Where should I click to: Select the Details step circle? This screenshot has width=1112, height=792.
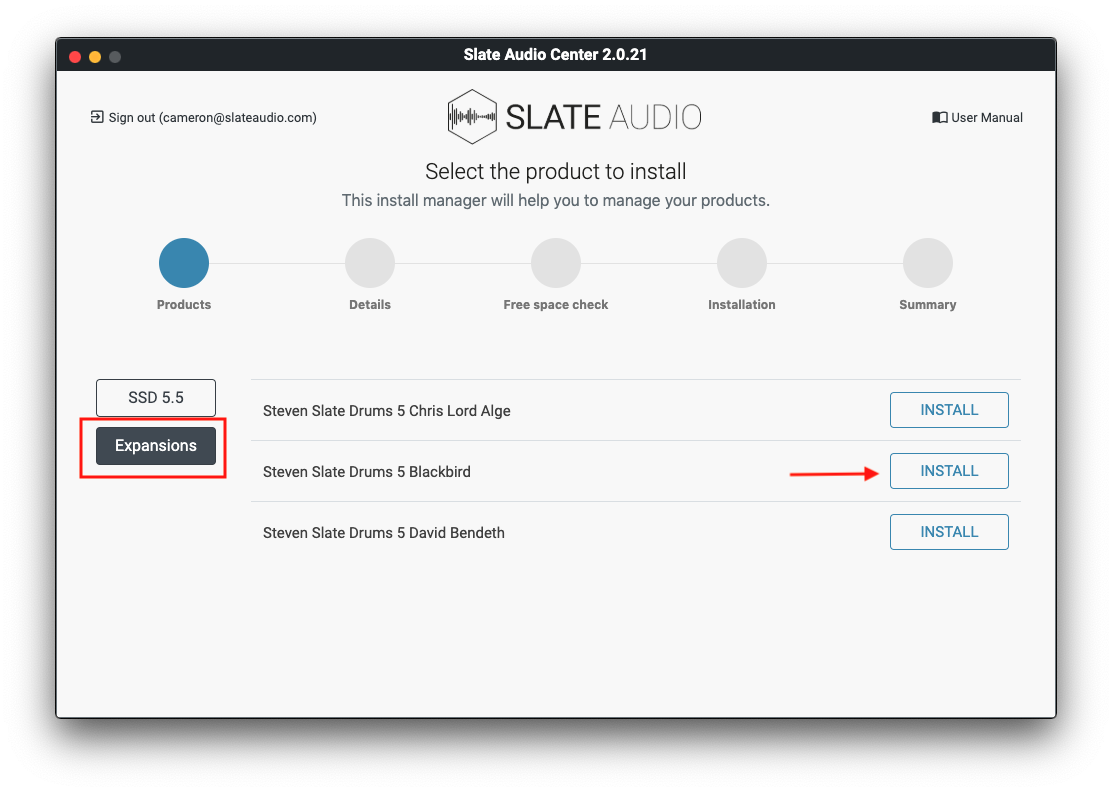pyautogui.click(x=370, y=263)
